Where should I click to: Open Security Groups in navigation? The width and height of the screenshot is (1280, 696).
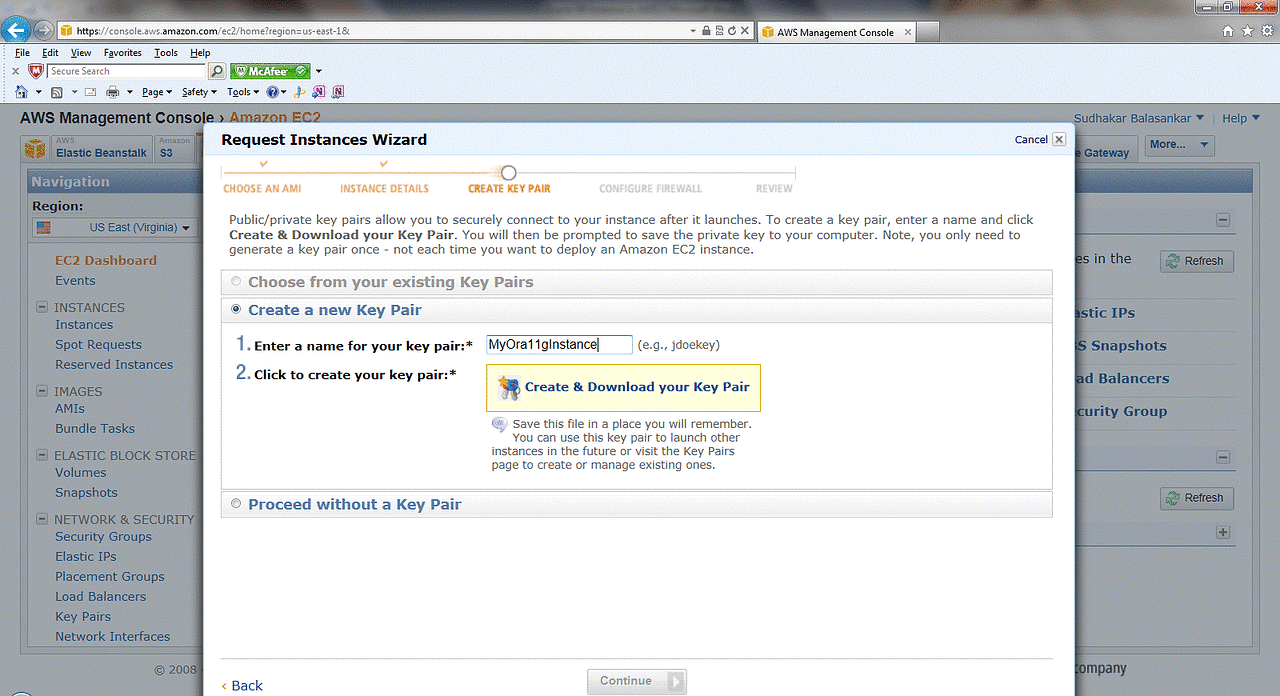[103, 536]
